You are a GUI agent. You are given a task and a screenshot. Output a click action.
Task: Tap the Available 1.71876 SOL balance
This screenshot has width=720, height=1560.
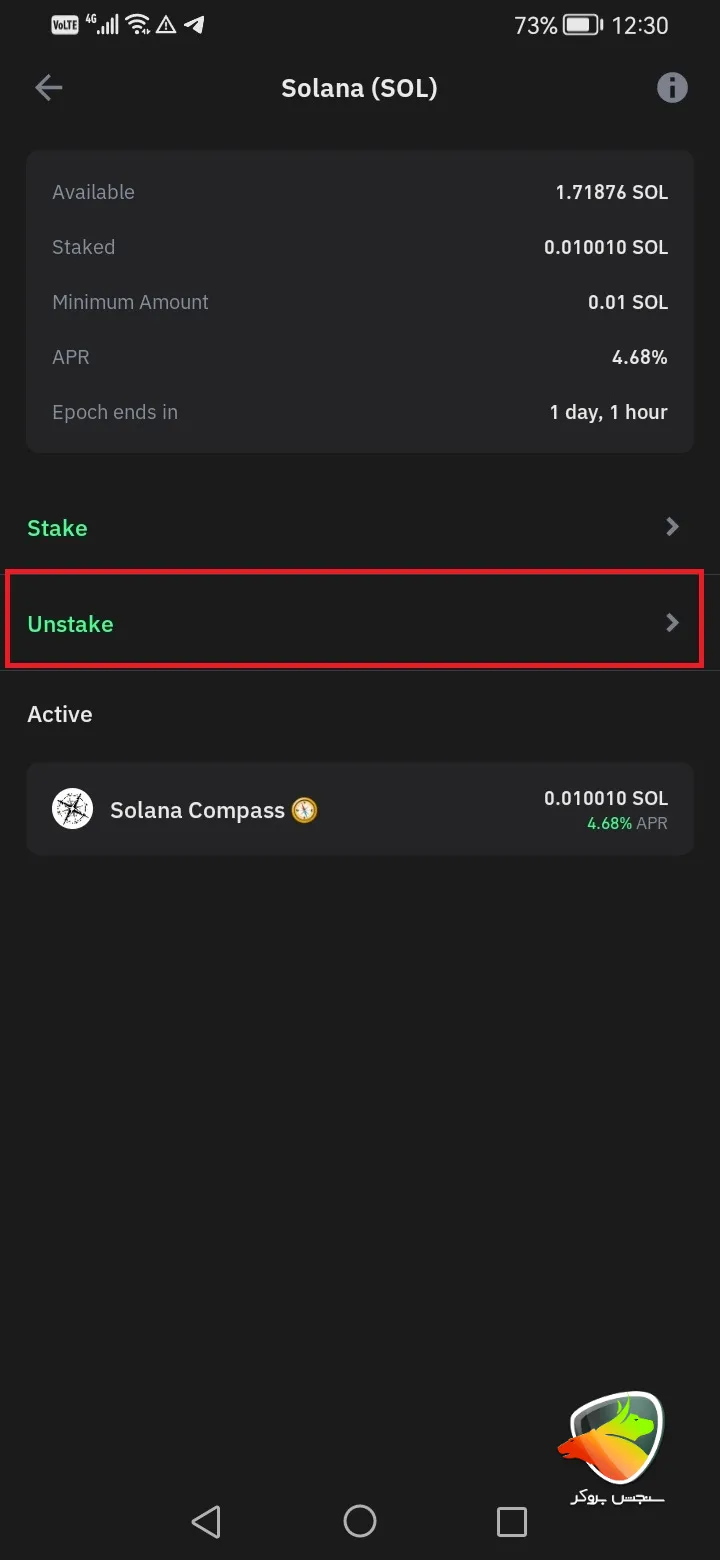[x=611, y=192]
